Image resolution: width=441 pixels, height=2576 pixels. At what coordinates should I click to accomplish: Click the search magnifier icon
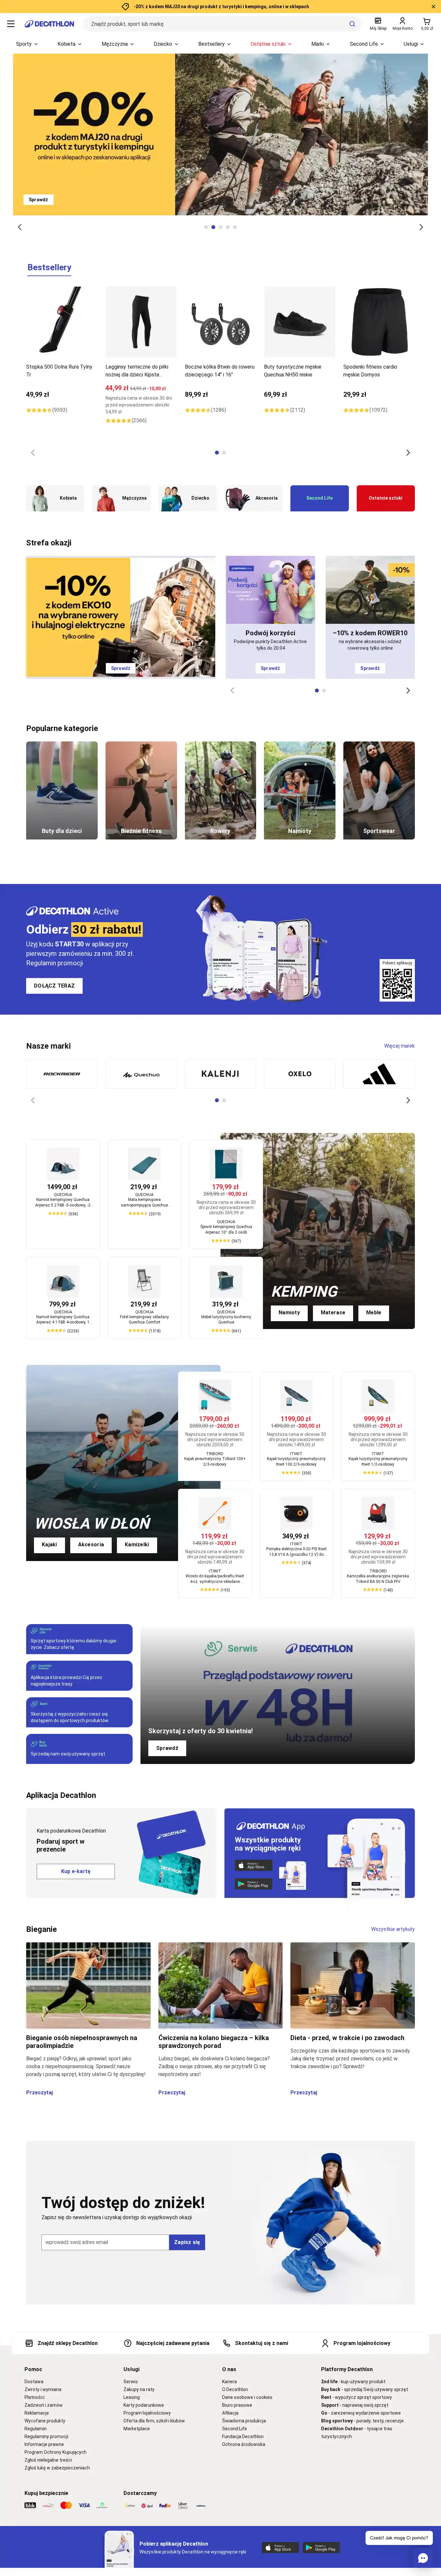(x=352, y=23)
